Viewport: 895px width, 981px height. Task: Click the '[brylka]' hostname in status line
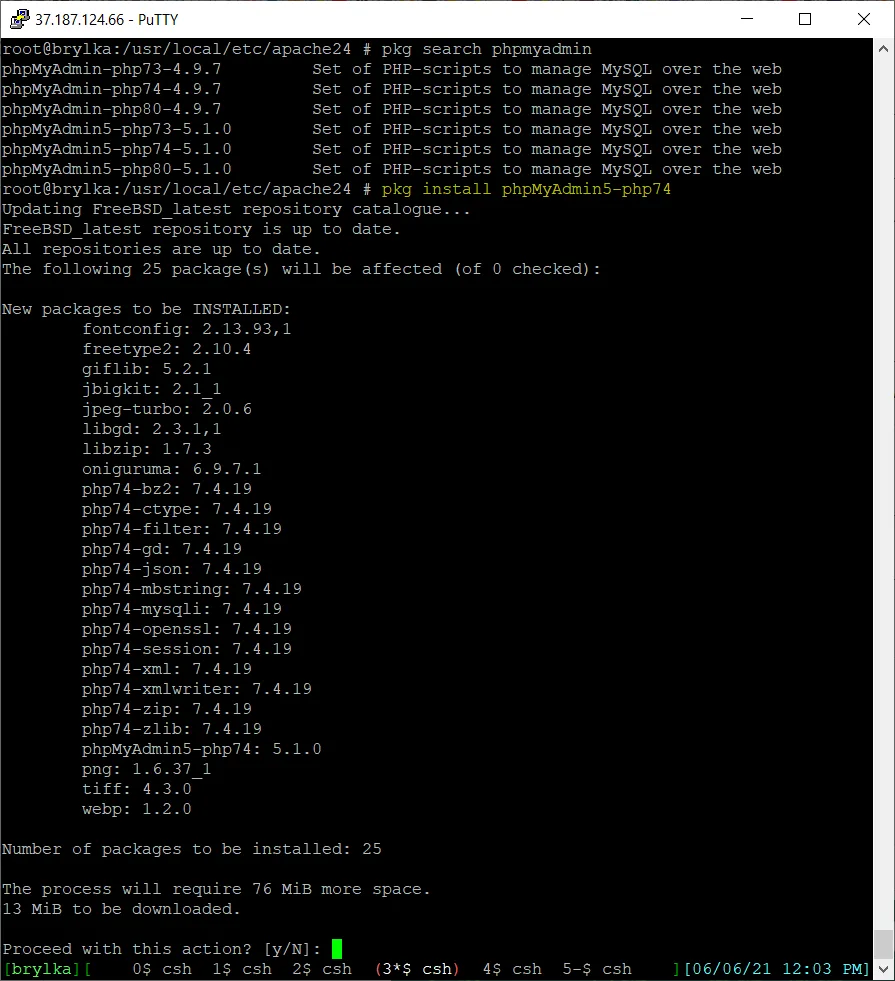[x=42, y=969]
